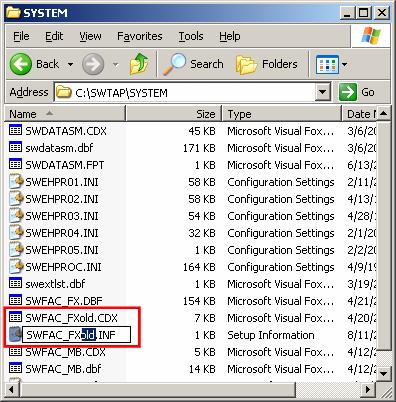Open the Tools menu
The image size is (396, 402).
pos(191,36)
